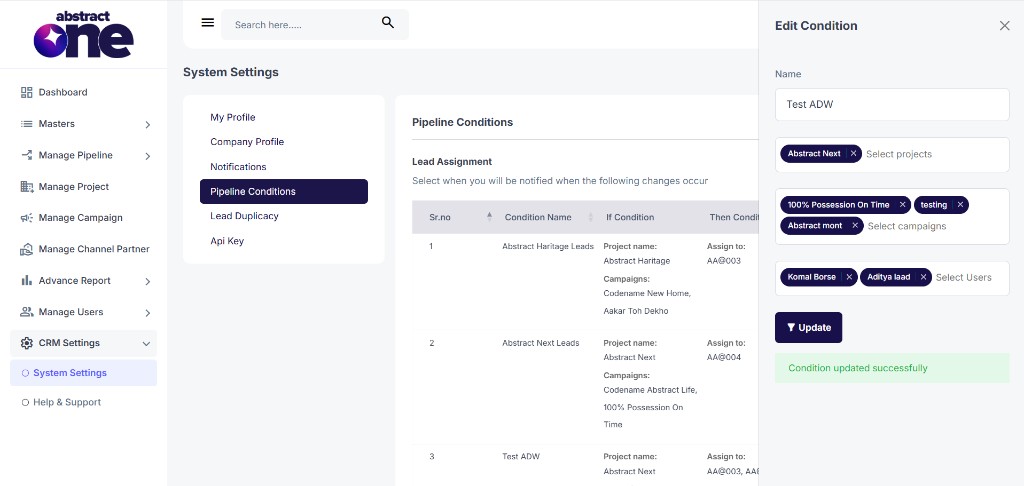Select Pipeline Conditions tab
The image size is (1024, 486).
tap(284, 191)
